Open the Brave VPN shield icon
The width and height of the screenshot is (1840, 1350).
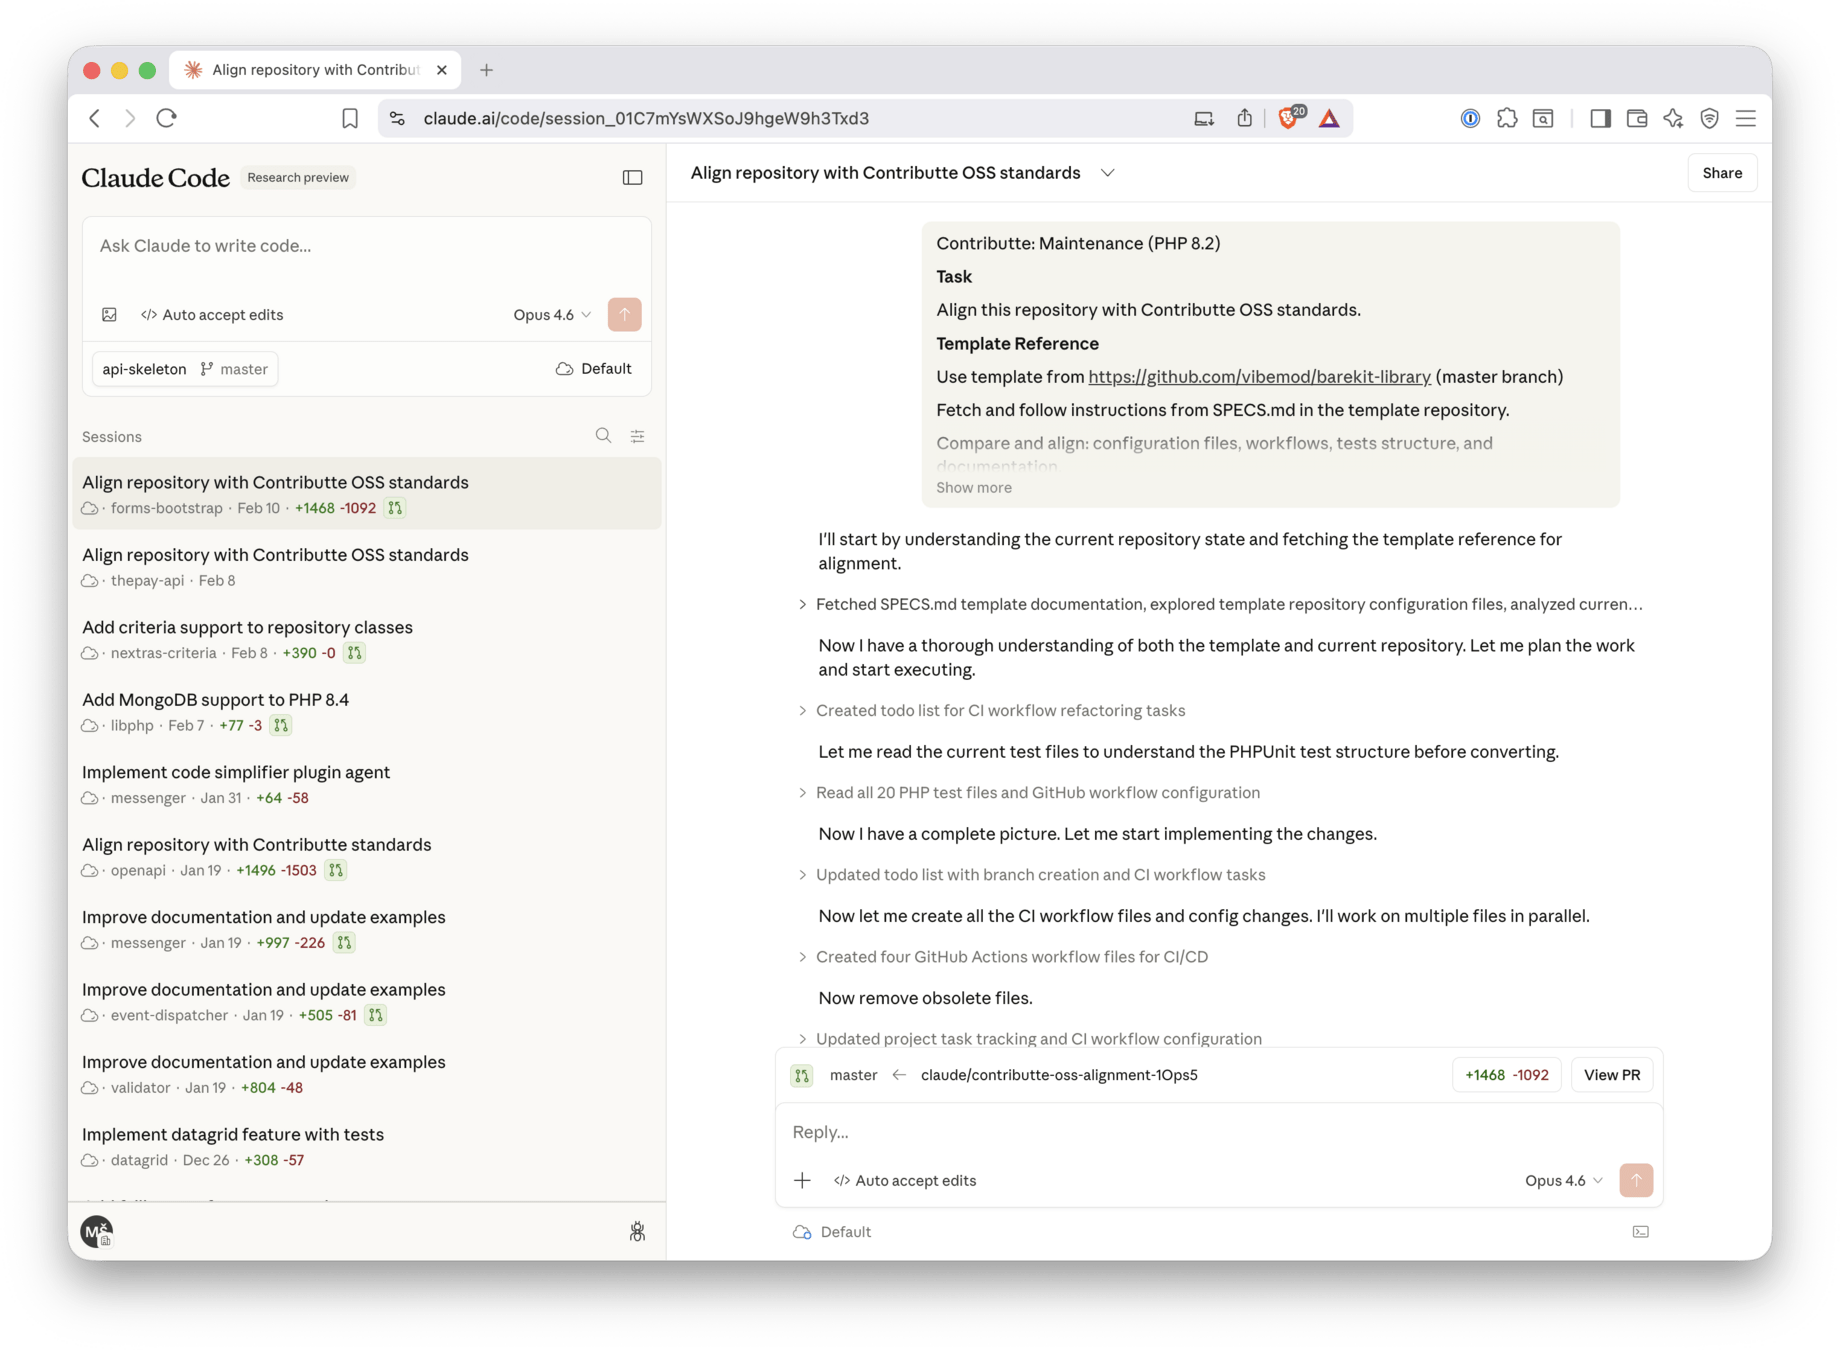click(1709, 118)
